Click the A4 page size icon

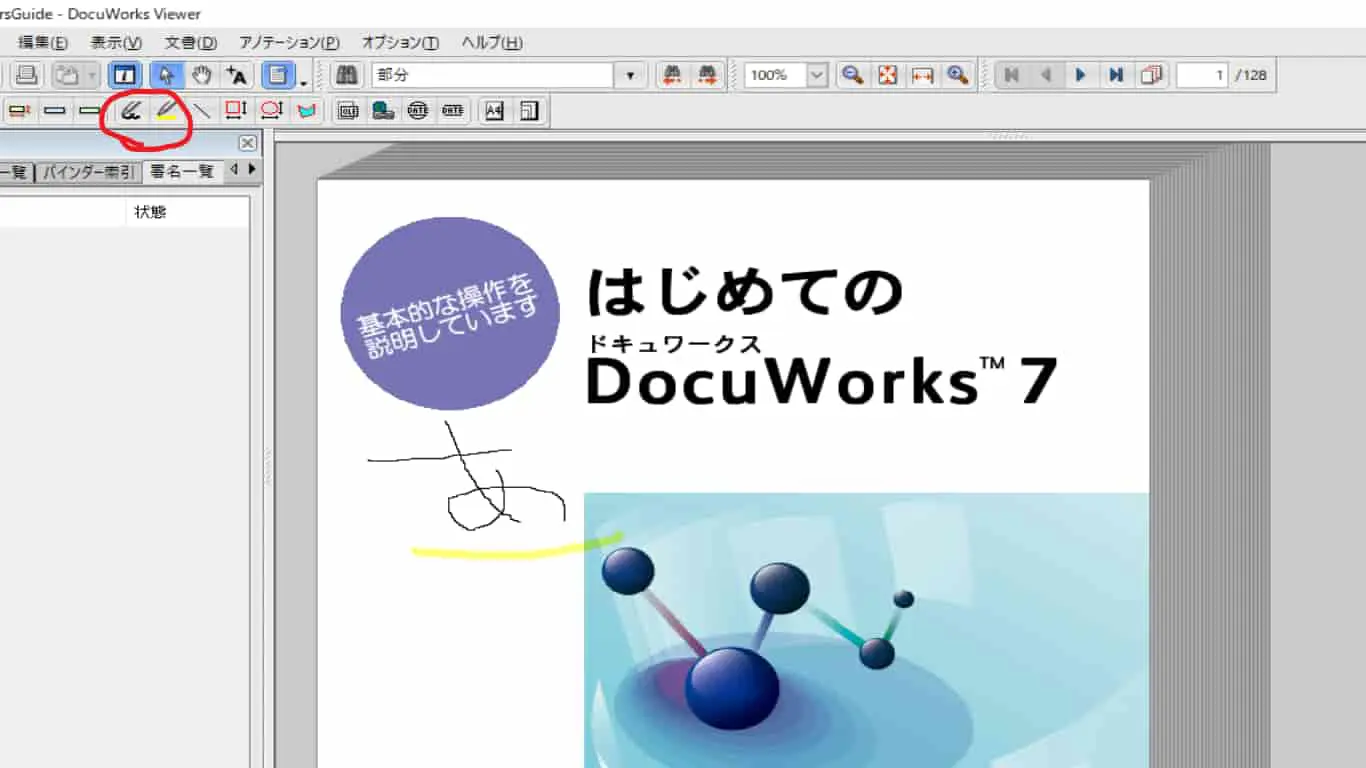(494, 110)
